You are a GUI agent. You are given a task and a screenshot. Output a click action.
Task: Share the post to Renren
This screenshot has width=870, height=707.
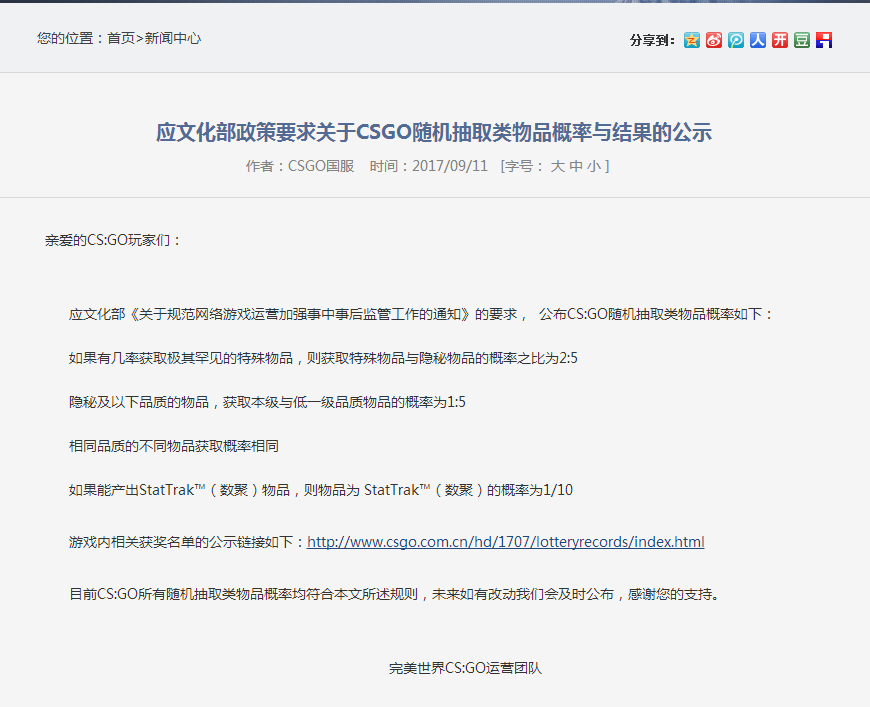(x=757, y=40)
